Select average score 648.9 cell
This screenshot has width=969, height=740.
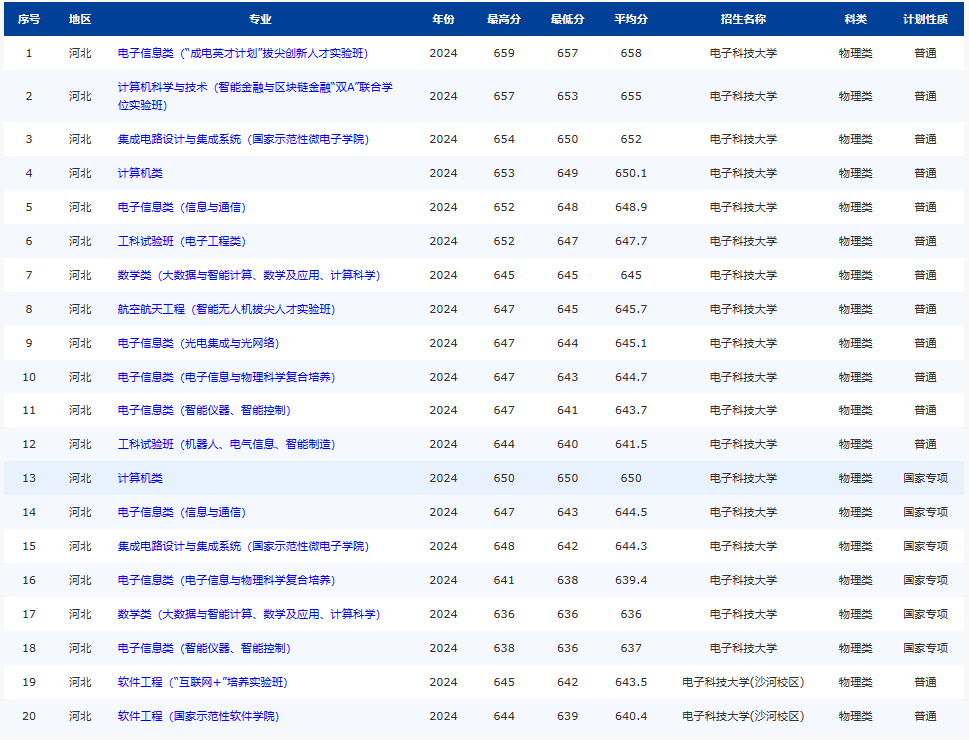[x=631, y=207]
